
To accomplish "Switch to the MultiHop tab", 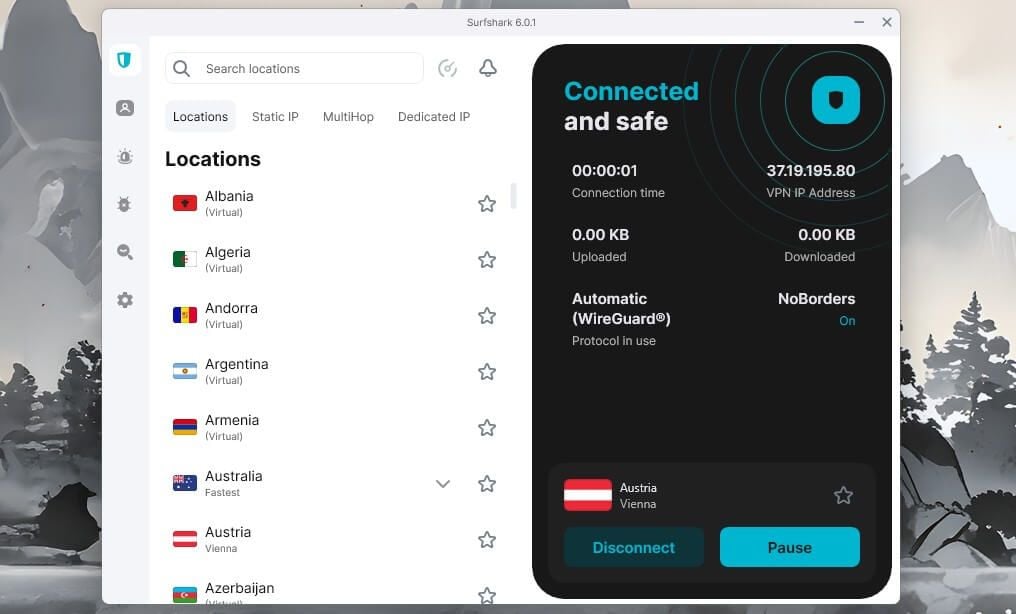I will (348, 117).
